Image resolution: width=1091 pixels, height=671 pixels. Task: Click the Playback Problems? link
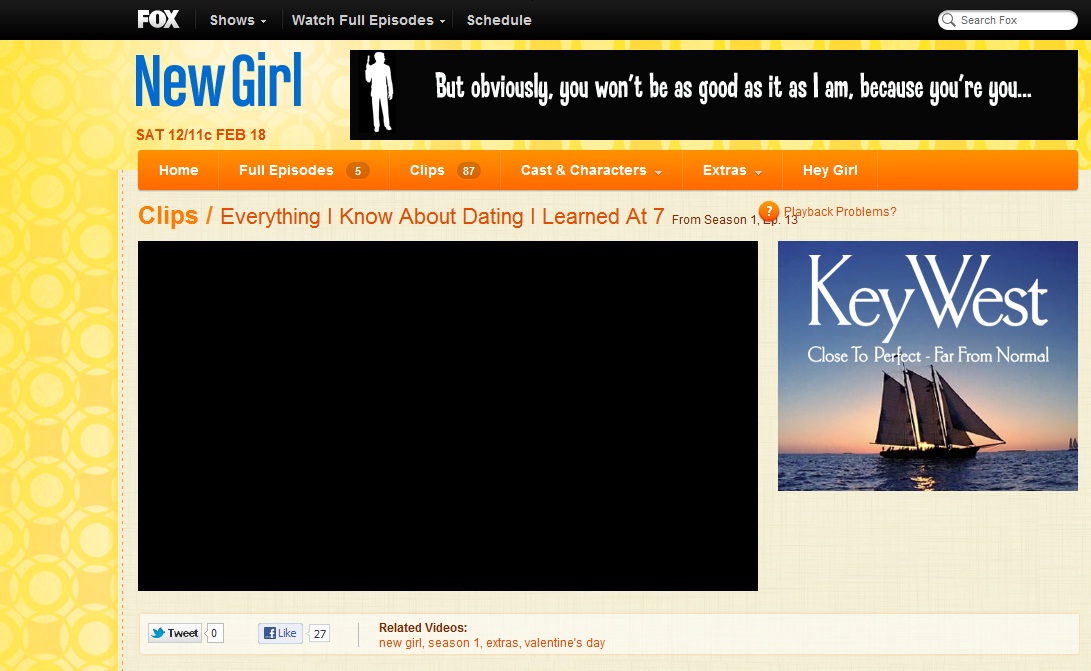(x=840, y=212)
